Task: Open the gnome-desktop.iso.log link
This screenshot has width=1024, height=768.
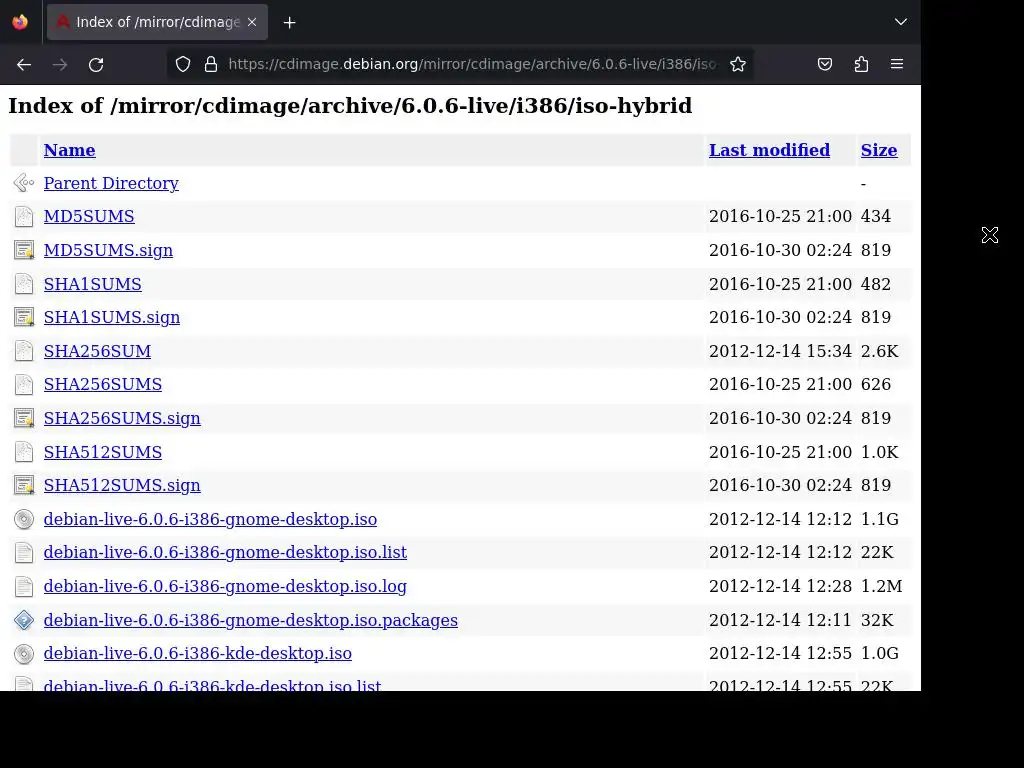Action: coord(225,586)
